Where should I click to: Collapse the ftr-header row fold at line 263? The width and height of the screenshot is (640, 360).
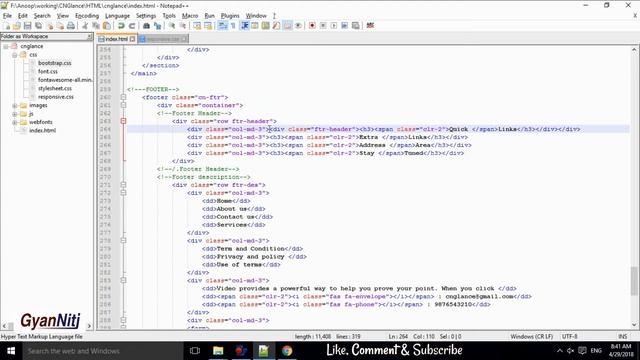tap(123, 121)
